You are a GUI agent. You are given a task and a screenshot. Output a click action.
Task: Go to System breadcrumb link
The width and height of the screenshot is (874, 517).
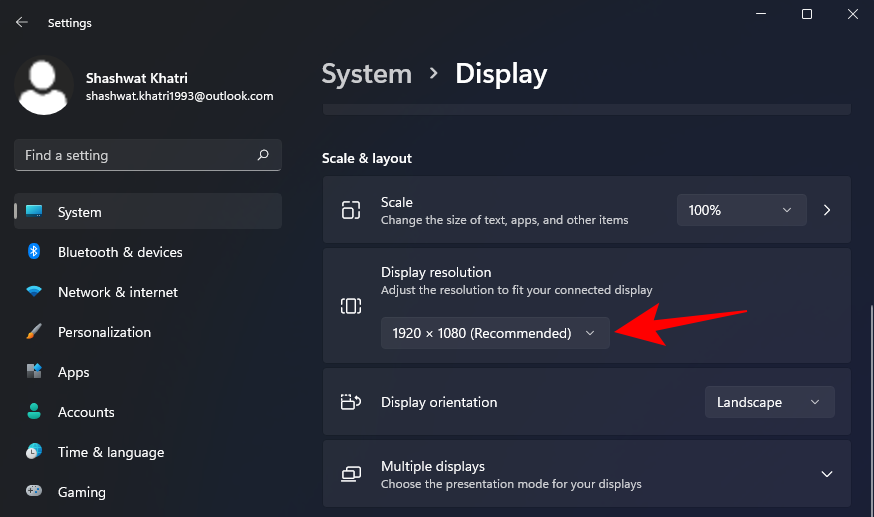point(366,74)
